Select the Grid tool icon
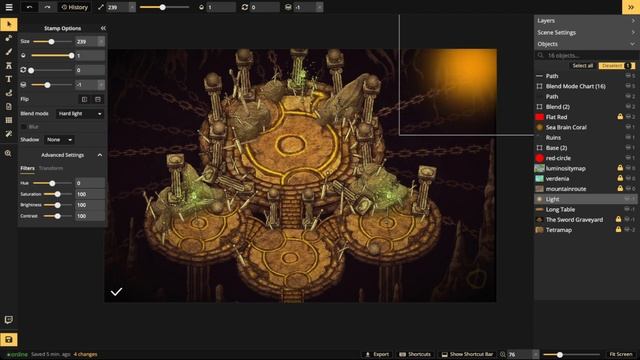 click(9, 120)
